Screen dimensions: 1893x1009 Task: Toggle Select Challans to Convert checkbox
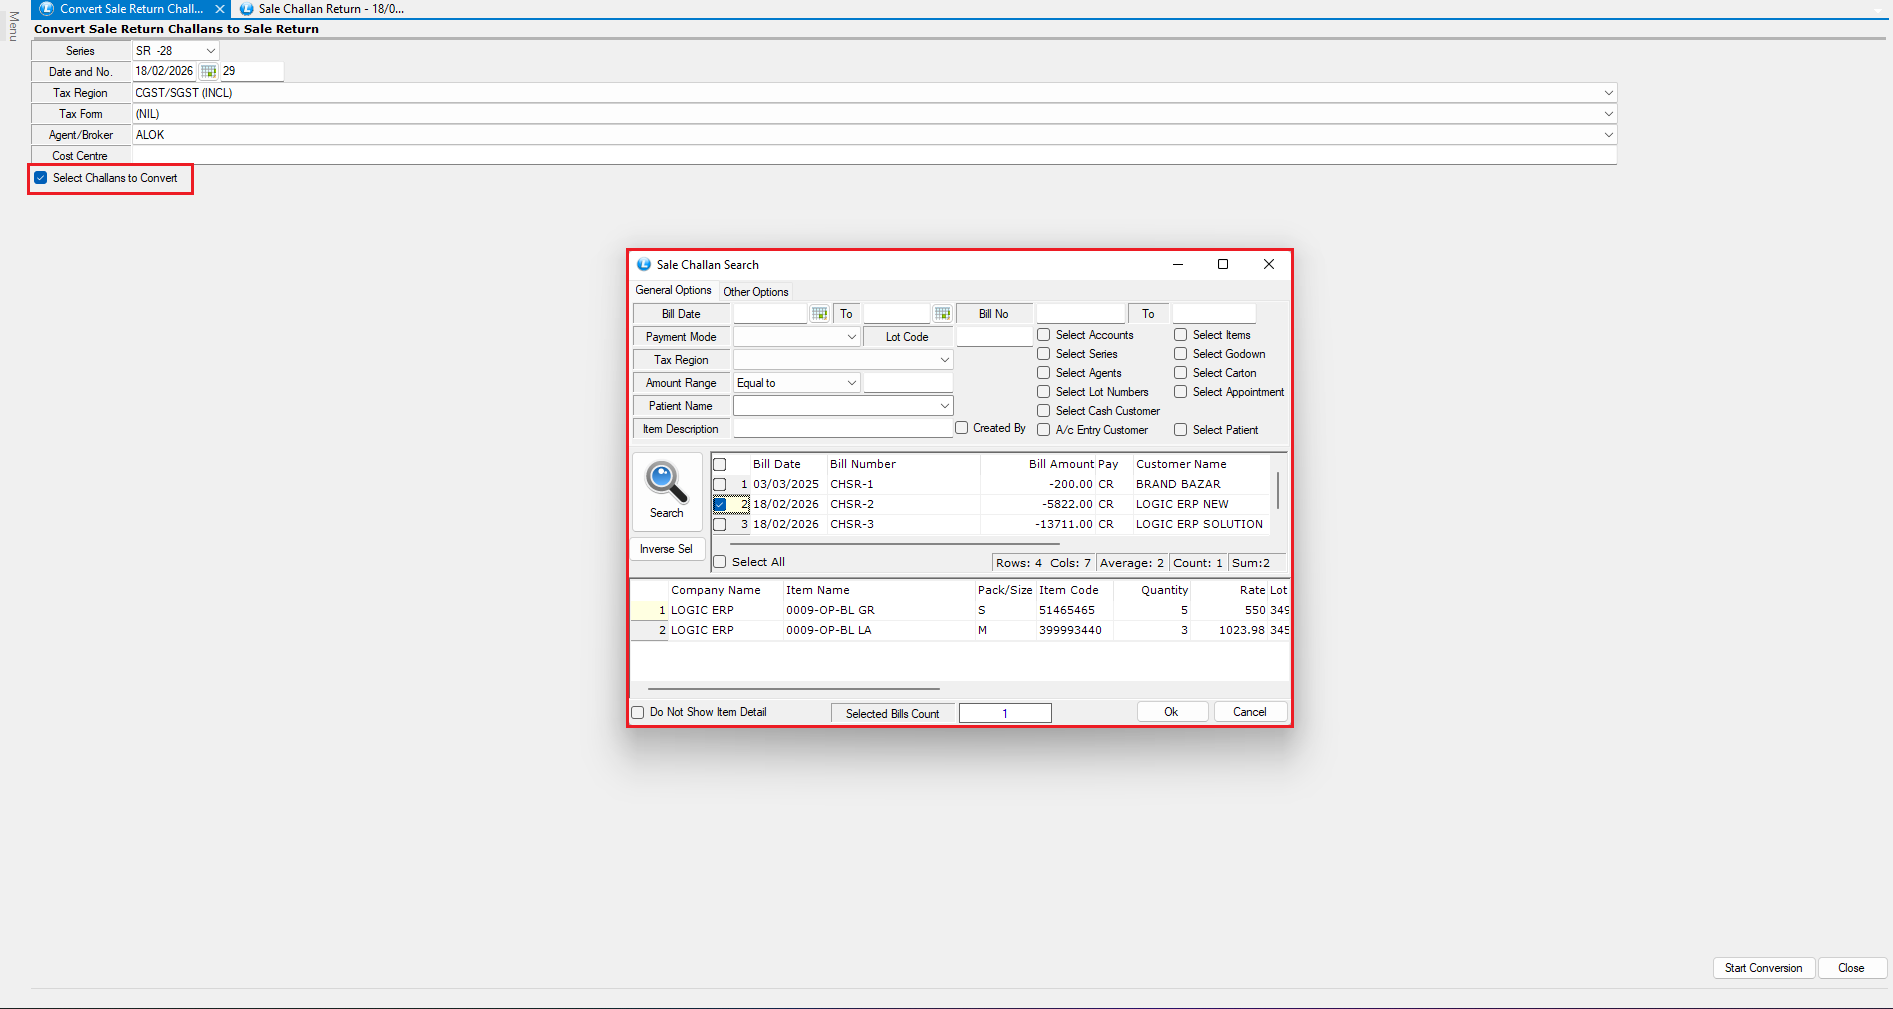pos(41,178)
